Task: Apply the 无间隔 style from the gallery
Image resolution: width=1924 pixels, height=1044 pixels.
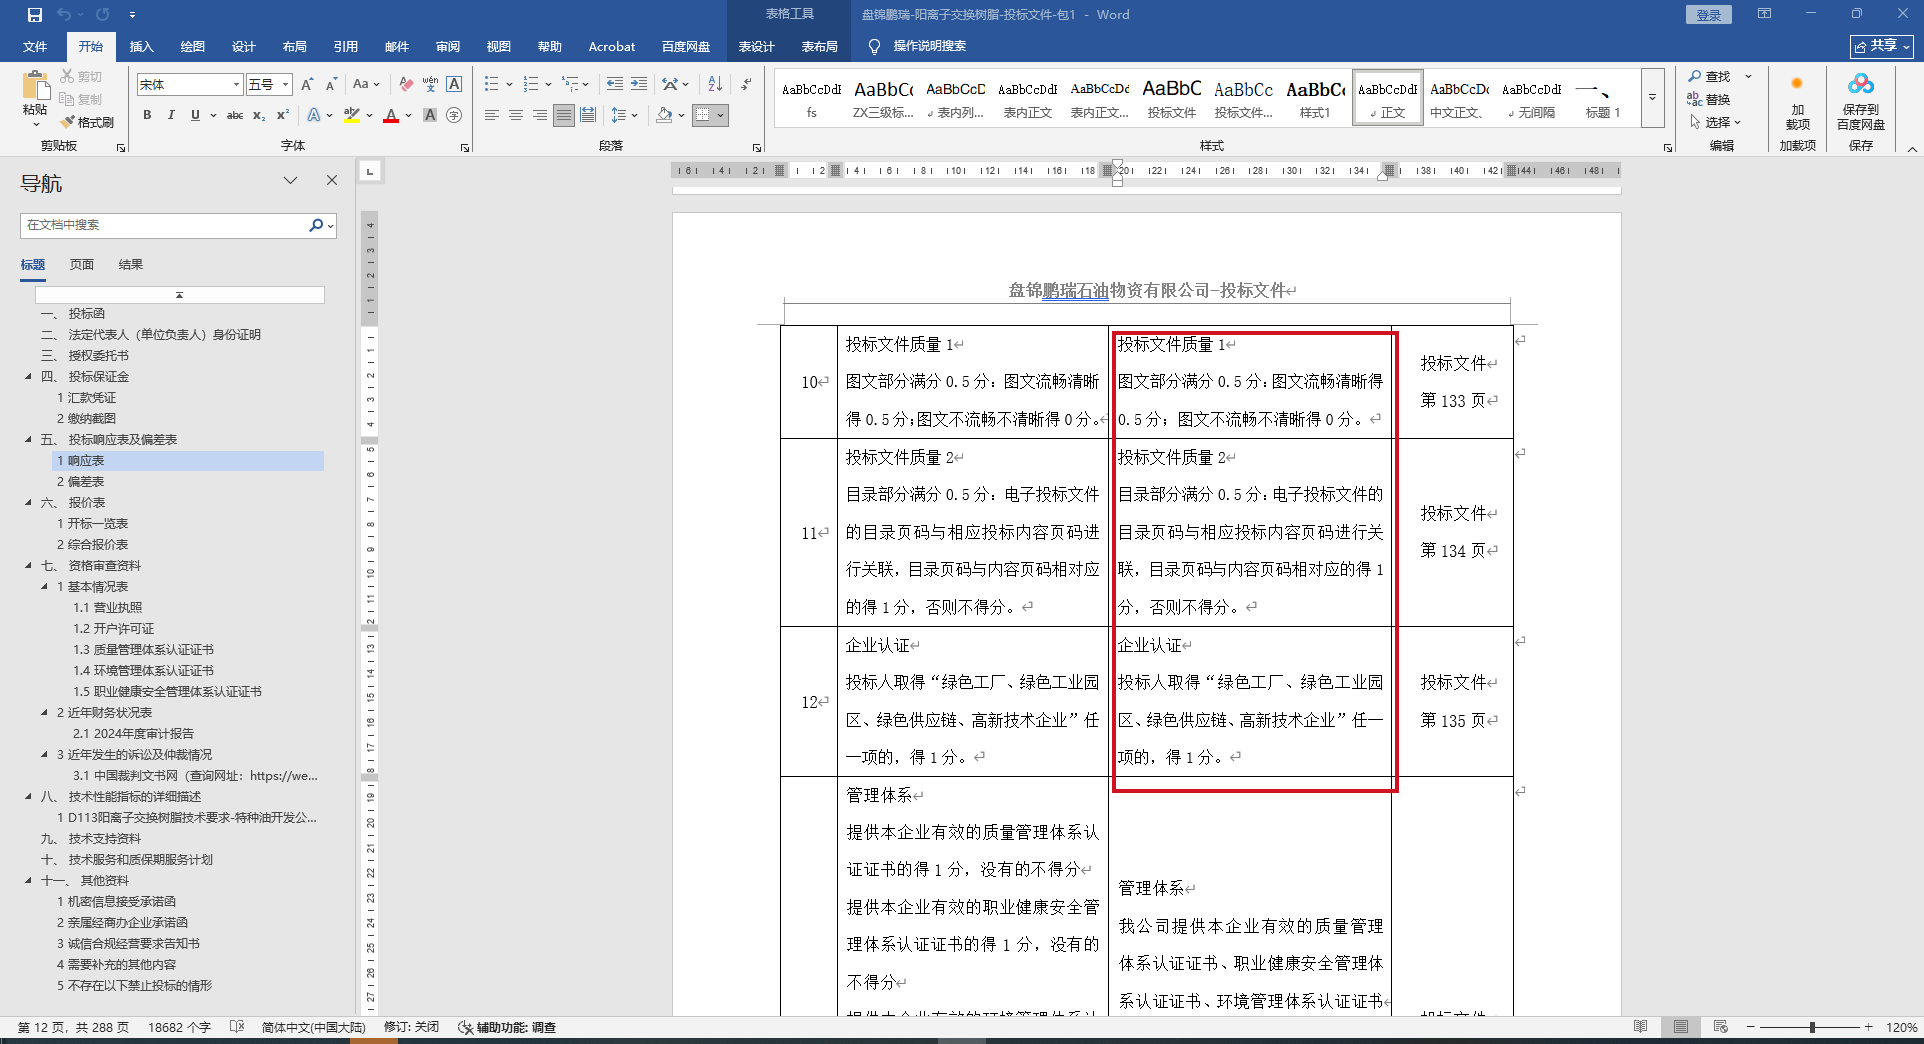Action: (x=1531, y=99)
